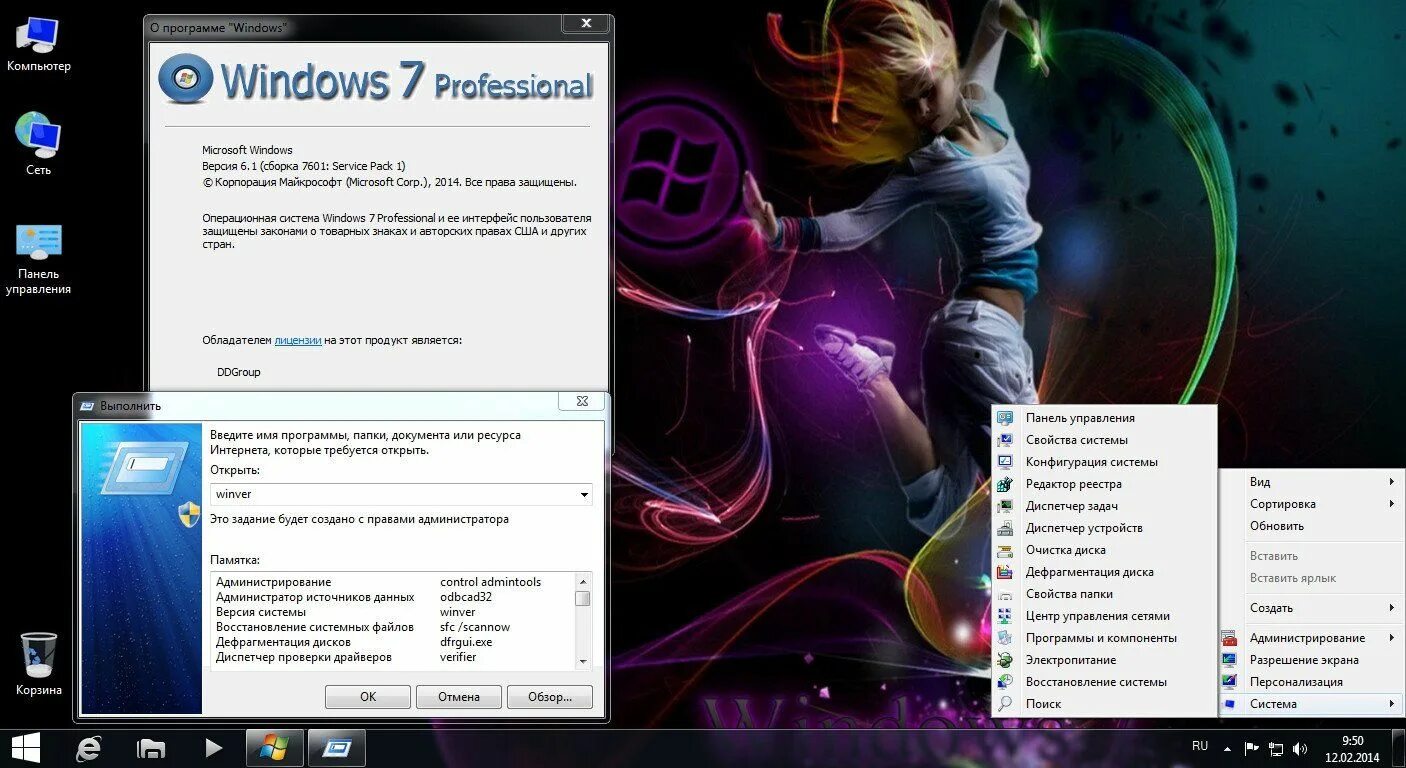Open Центр управления сетями menu entry

pos(1104,616)
